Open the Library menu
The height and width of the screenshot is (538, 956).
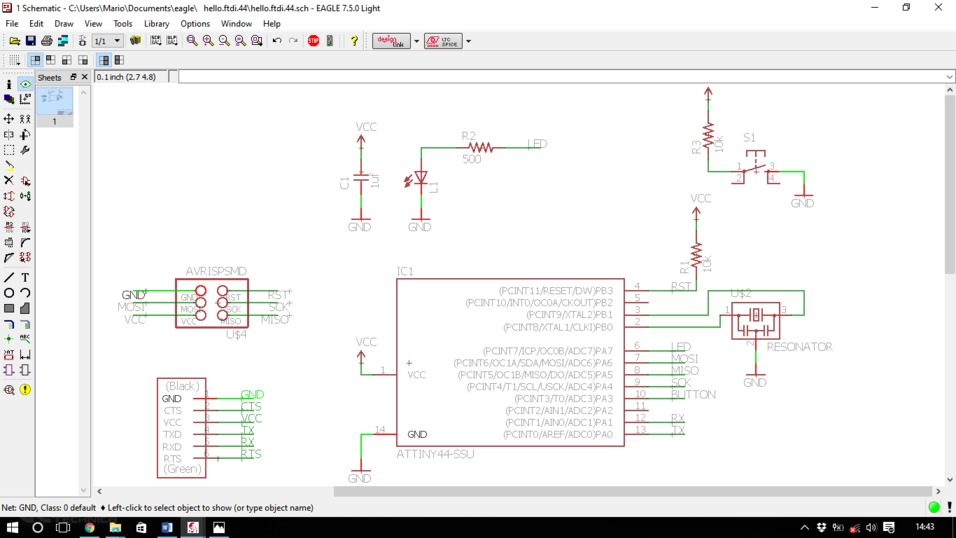click(156, 24)
